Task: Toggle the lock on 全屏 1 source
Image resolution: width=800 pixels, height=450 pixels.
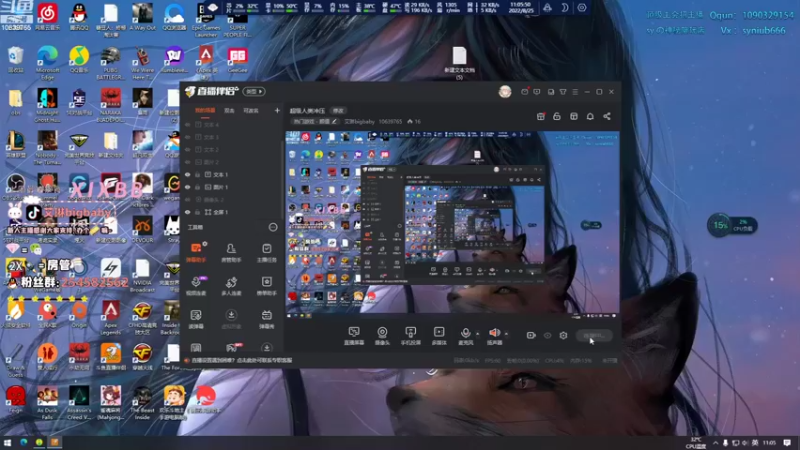Action: pos(197,212)
